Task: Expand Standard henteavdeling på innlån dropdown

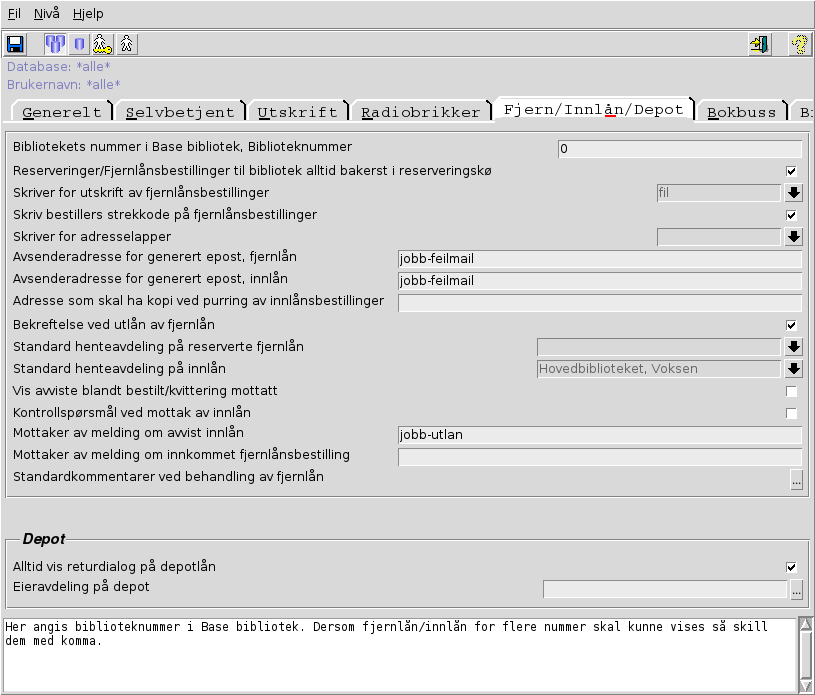Action: pyautogui.click(x=794, y=369)
